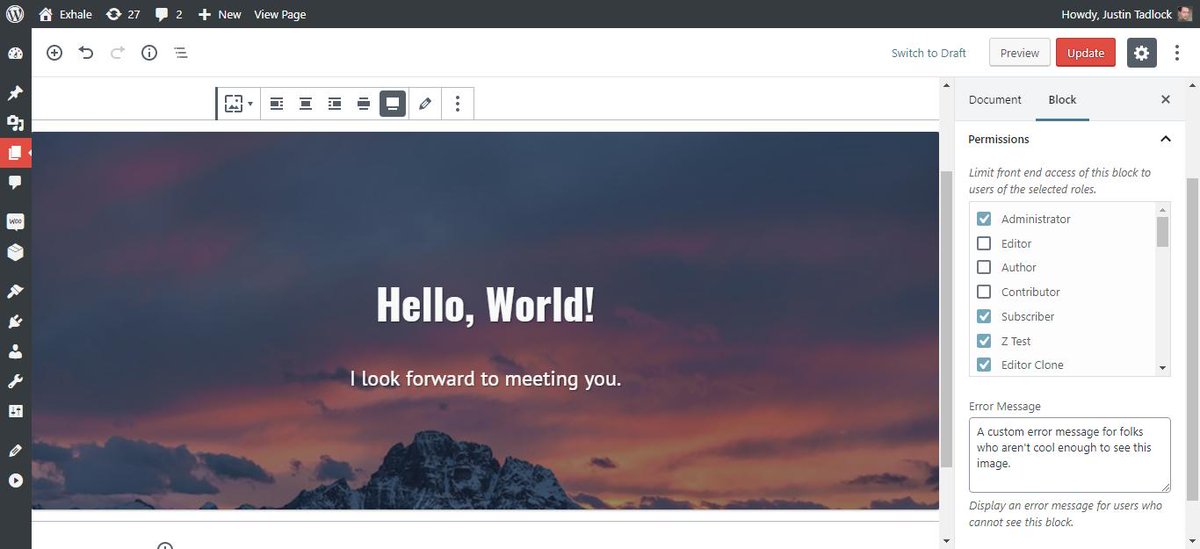Click roles list scrollbar down arrow
This screenshot has height=549, width=1200.
(x=1162, y=368)
